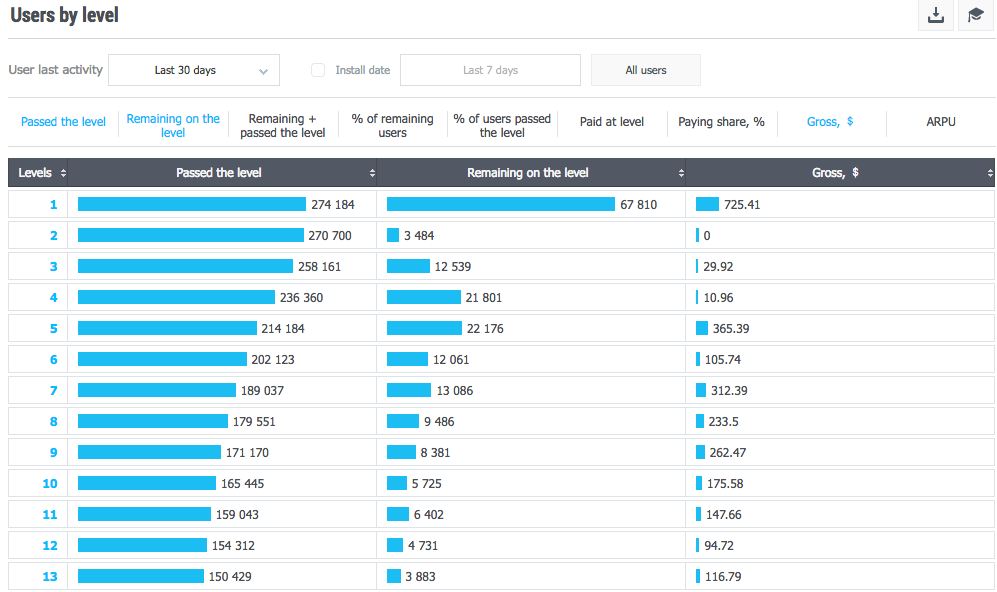This screenshot has width=997, height=592.
Task: Sort by Levels column arrows
Action: click(64, 173)
